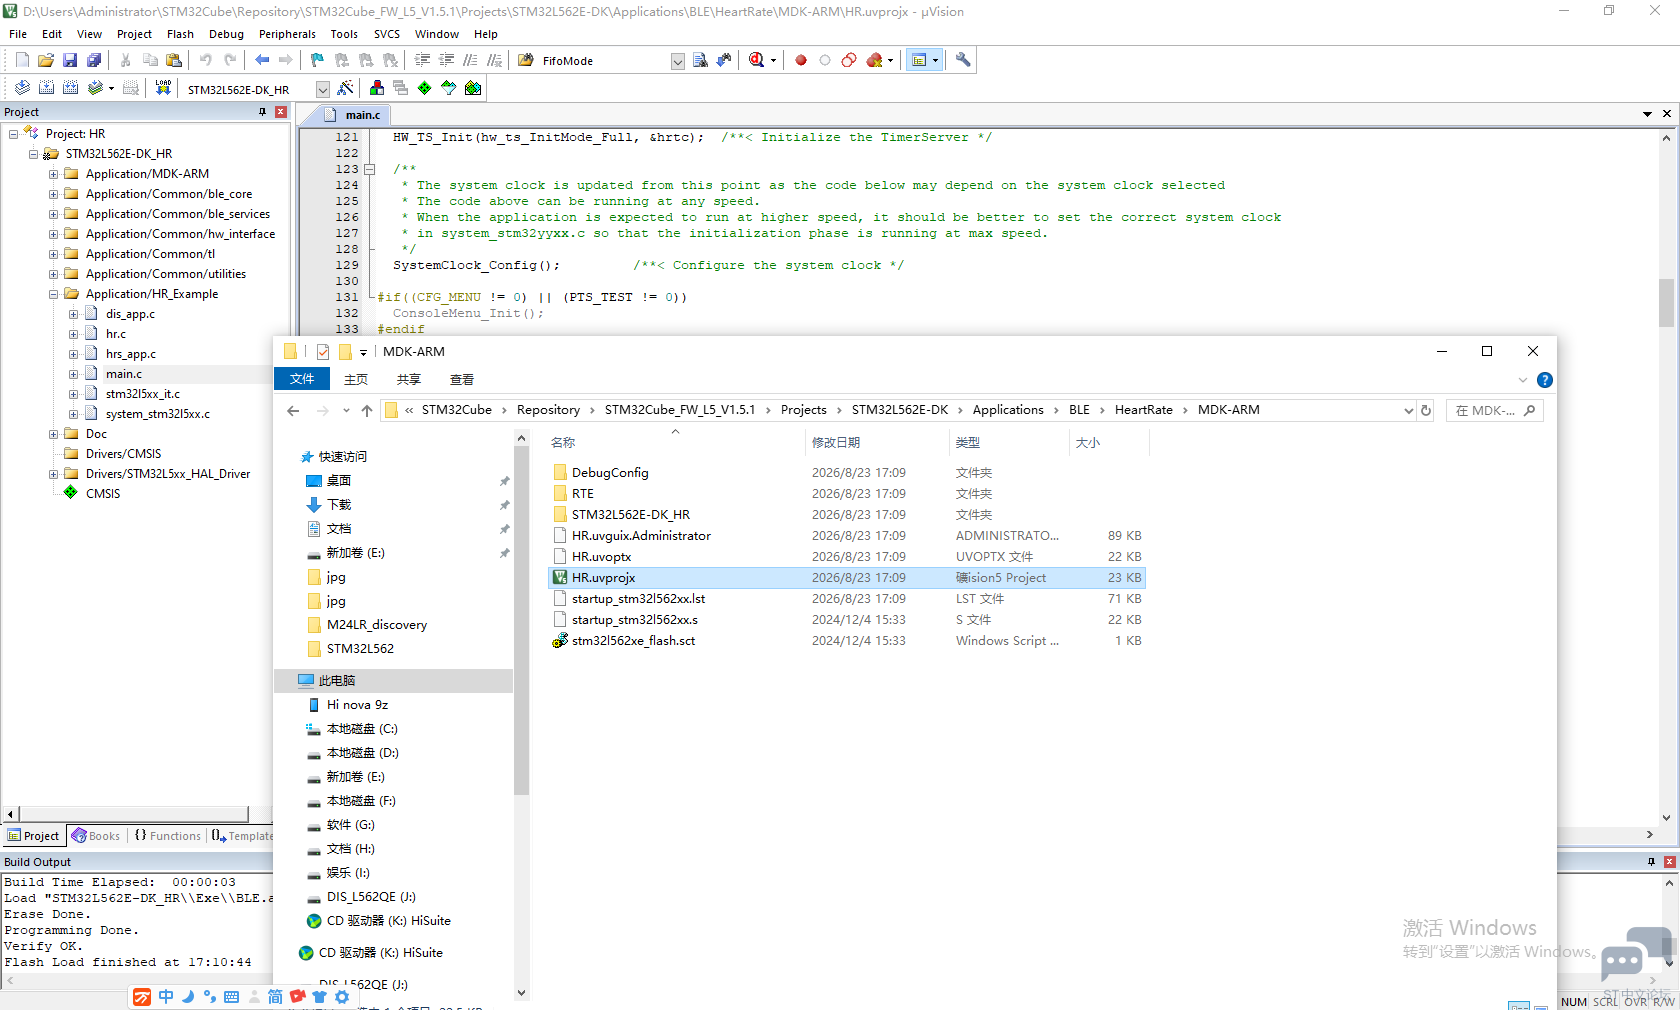Refresh the Explorer address bar location
1680x1010 pixels.
click(1426, 410)
